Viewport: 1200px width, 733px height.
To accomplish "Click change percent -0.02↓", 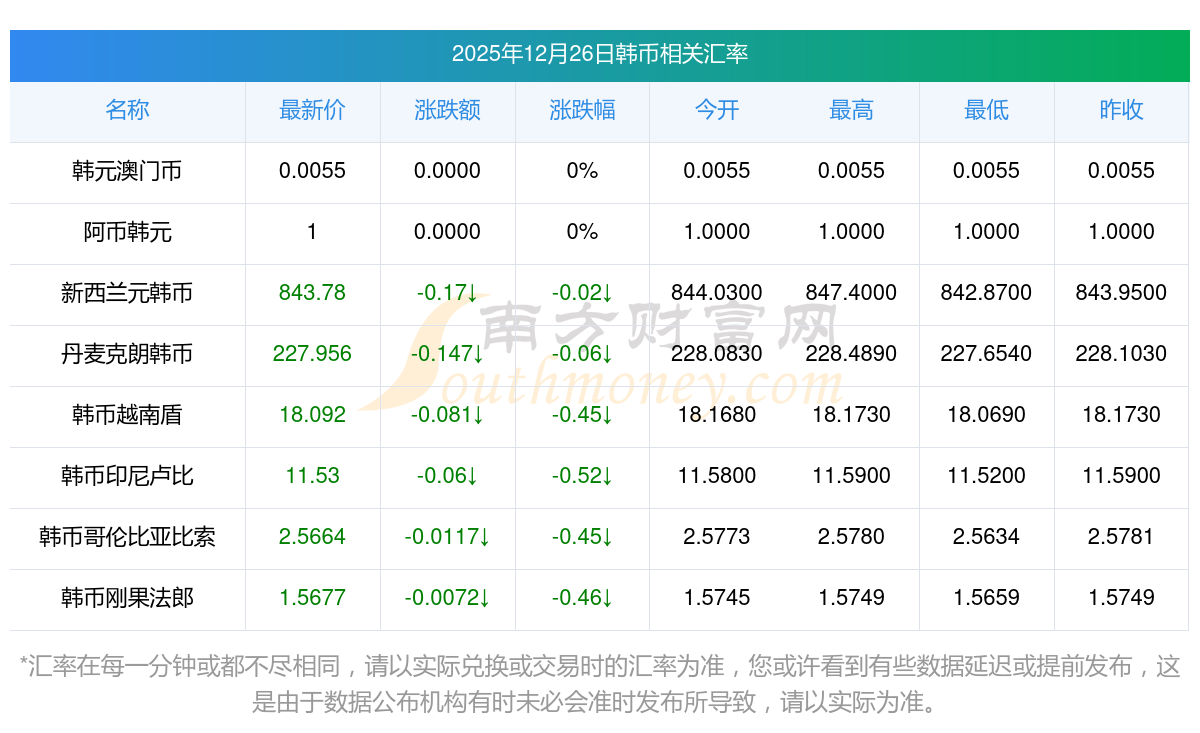I will click(x=582, y=293).
